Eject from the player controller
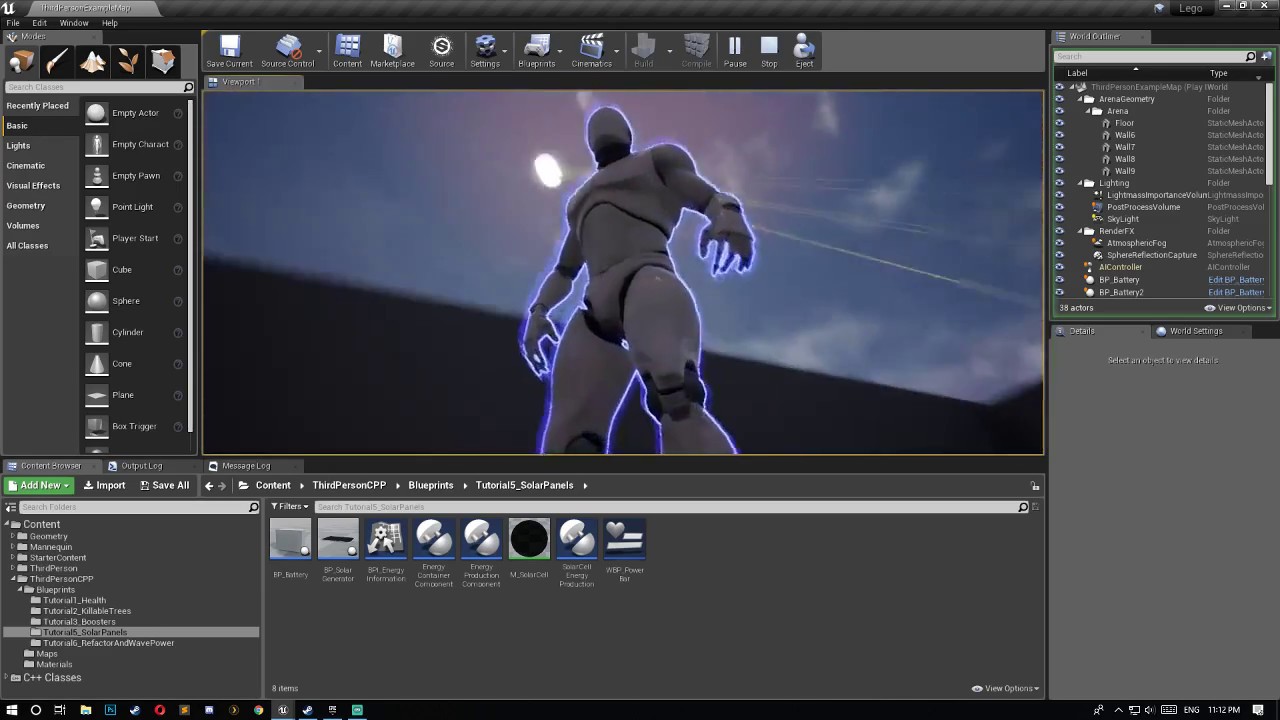1280x720 pixels. (x=804, y=50)
